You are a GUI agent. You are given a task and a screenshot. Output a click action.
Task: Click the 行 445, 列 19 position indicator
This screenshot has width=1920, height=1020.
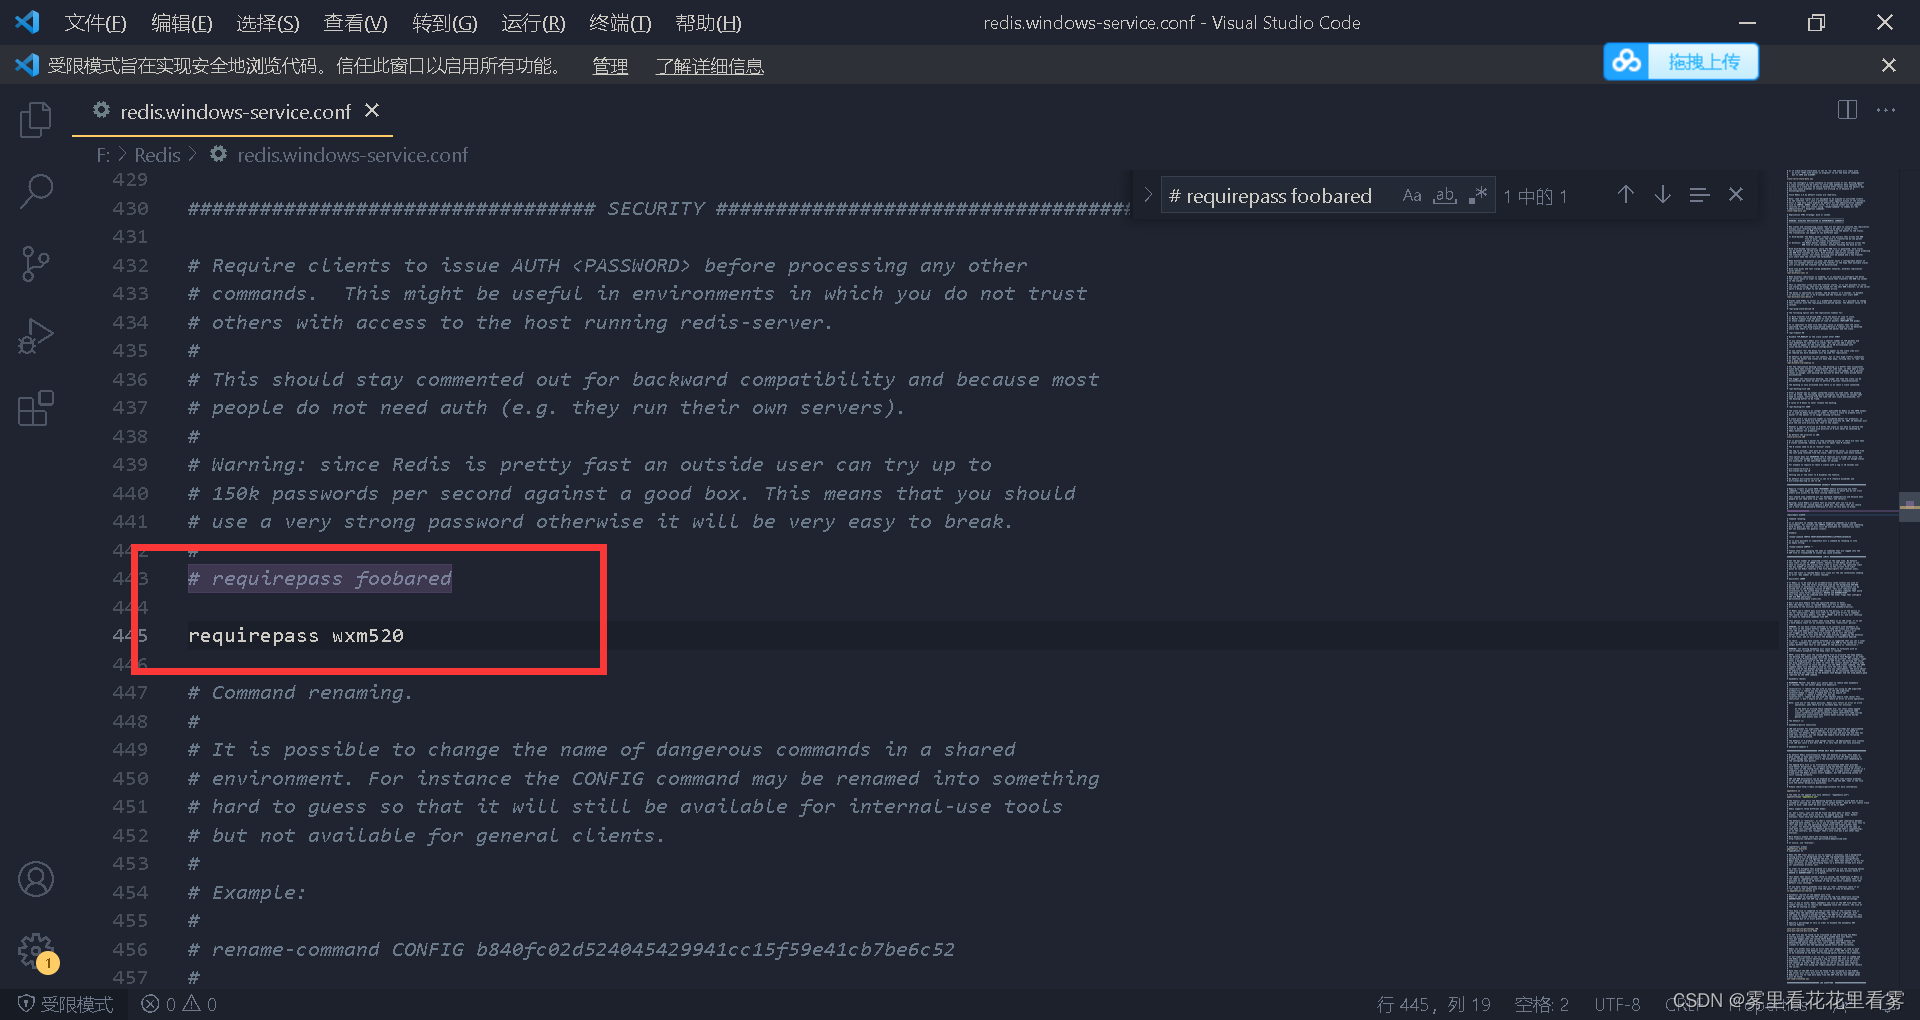[1433, 1004]
